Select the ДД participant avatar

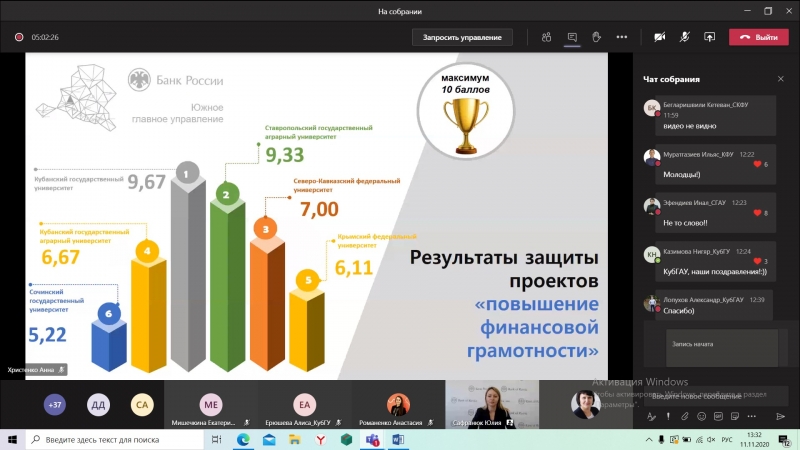coord(98,405)
